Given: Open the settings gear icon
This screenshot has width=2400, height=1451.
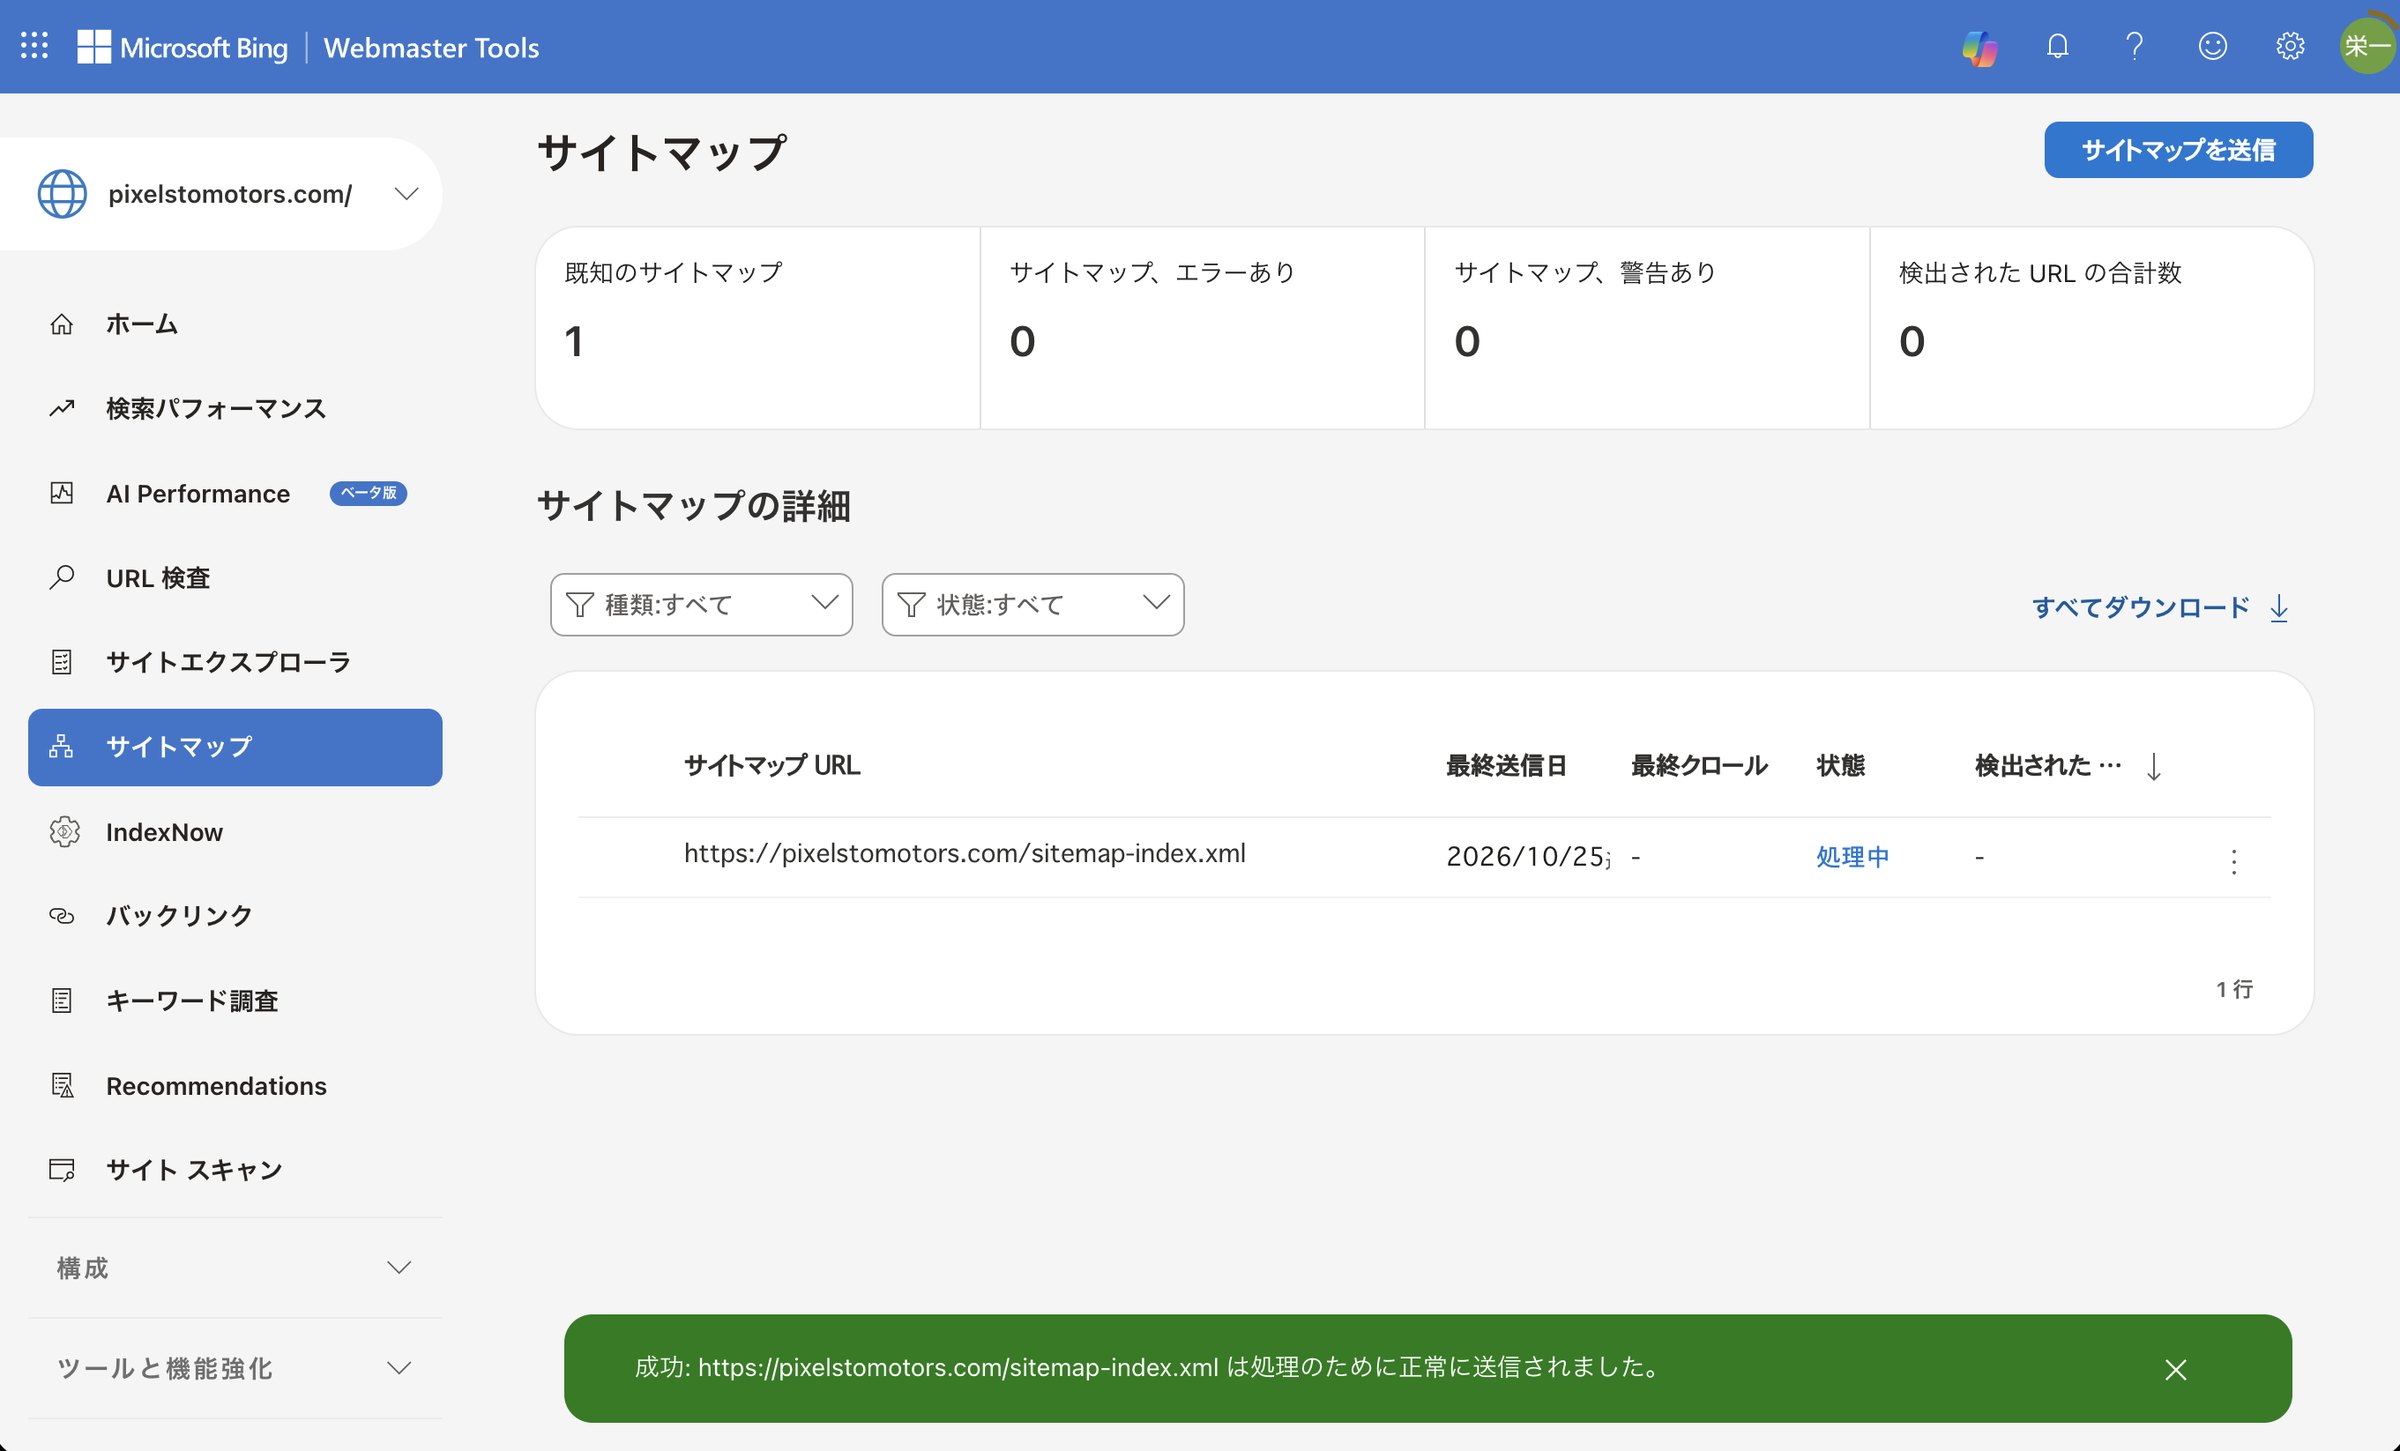Looking at the screenshot, I should pos(2290,46).
